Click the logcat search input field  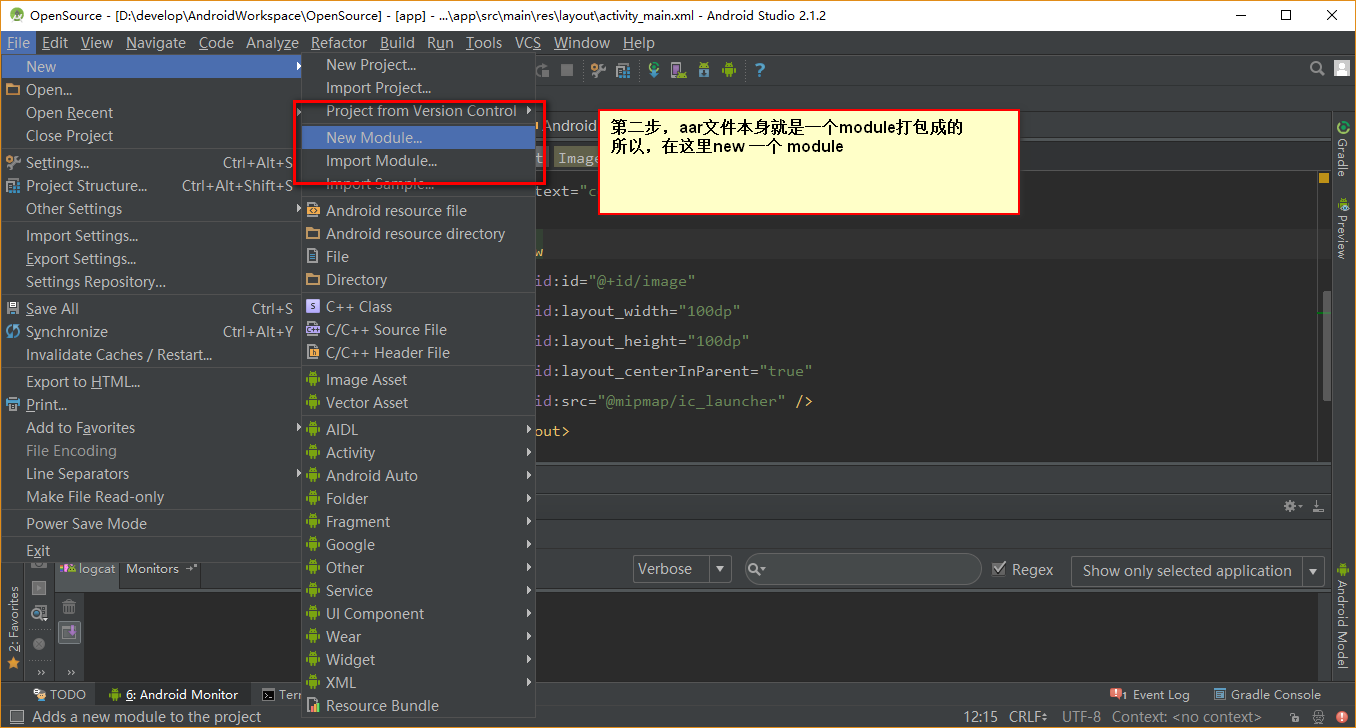tap(863, 570)
